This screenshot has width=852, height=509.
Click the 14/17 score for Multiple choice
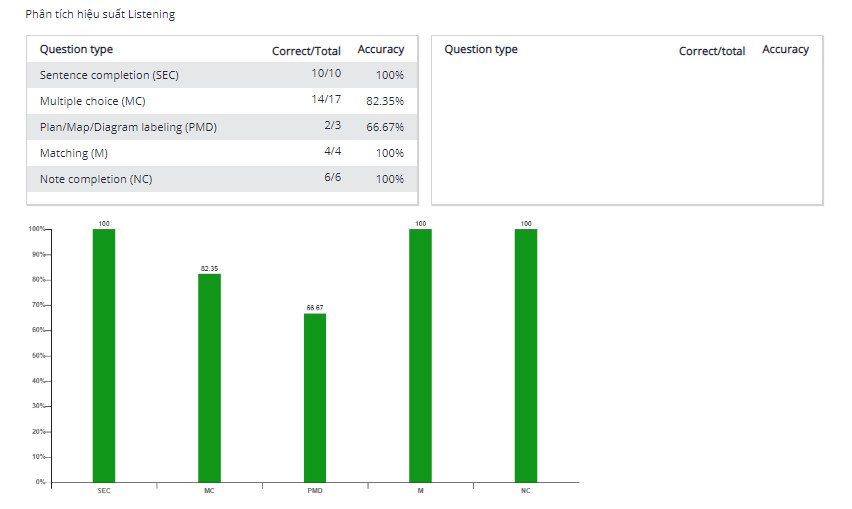(x=326, y=100)
